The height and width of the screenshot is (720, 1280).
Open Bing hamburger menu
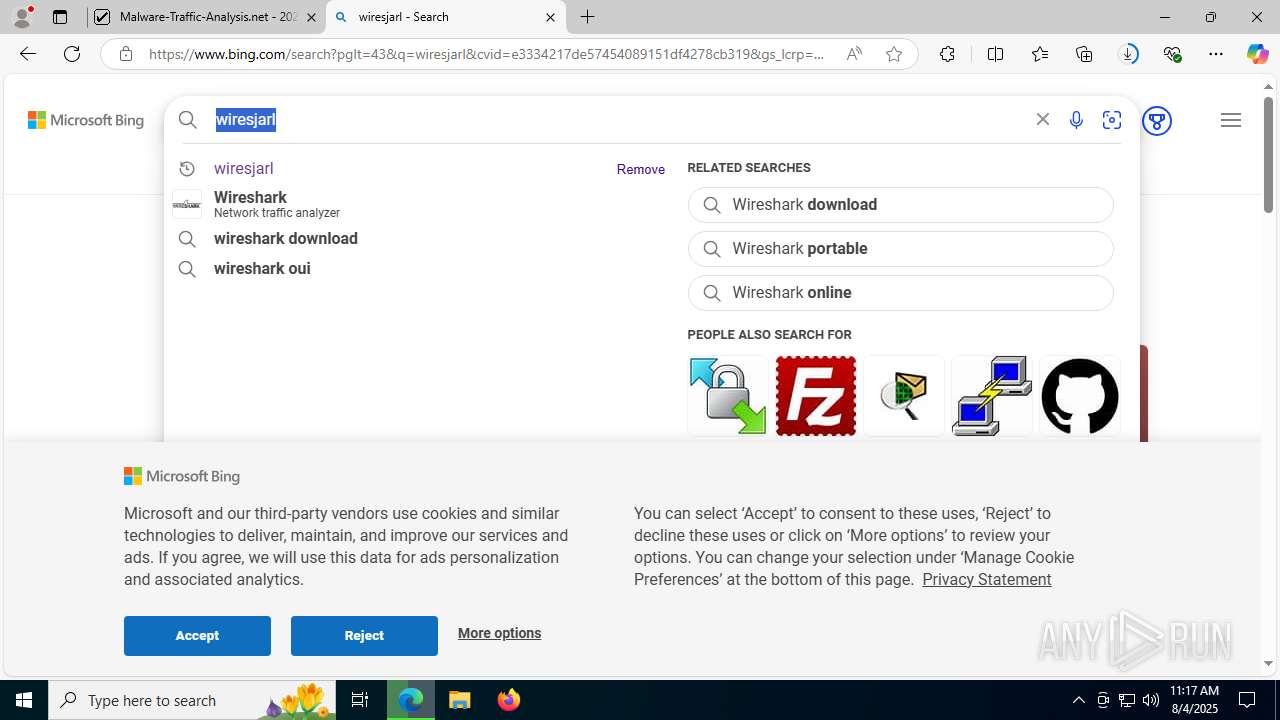pos(1231,120)
